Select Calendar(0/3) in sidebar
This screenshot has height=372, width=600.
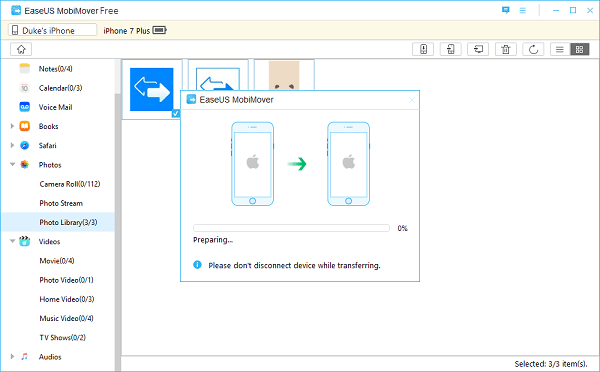60,88
